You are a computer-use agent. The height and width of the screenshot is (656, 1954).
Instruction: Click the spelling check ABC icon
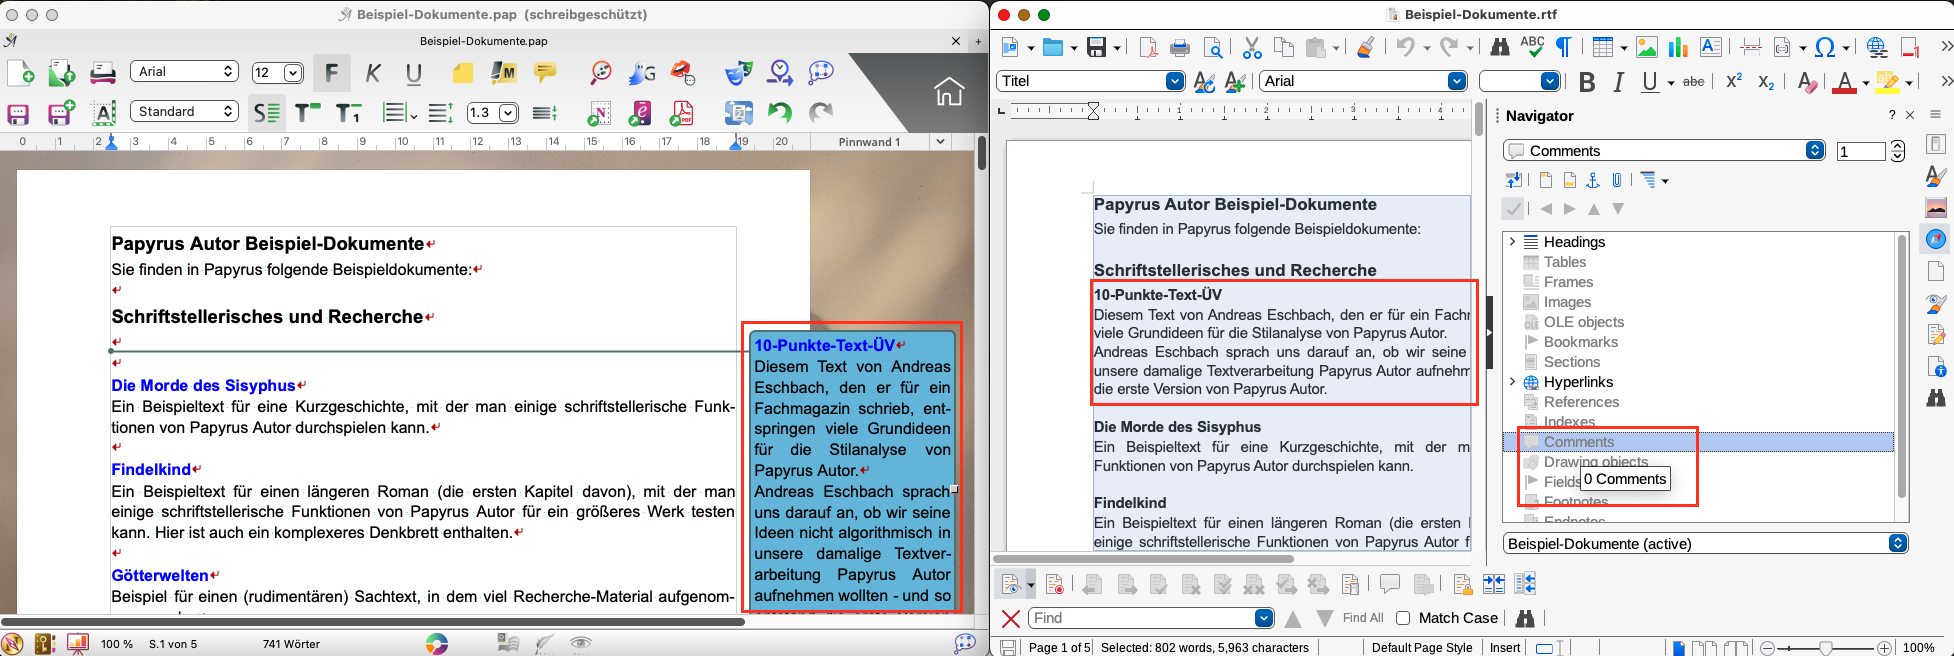1531,46
